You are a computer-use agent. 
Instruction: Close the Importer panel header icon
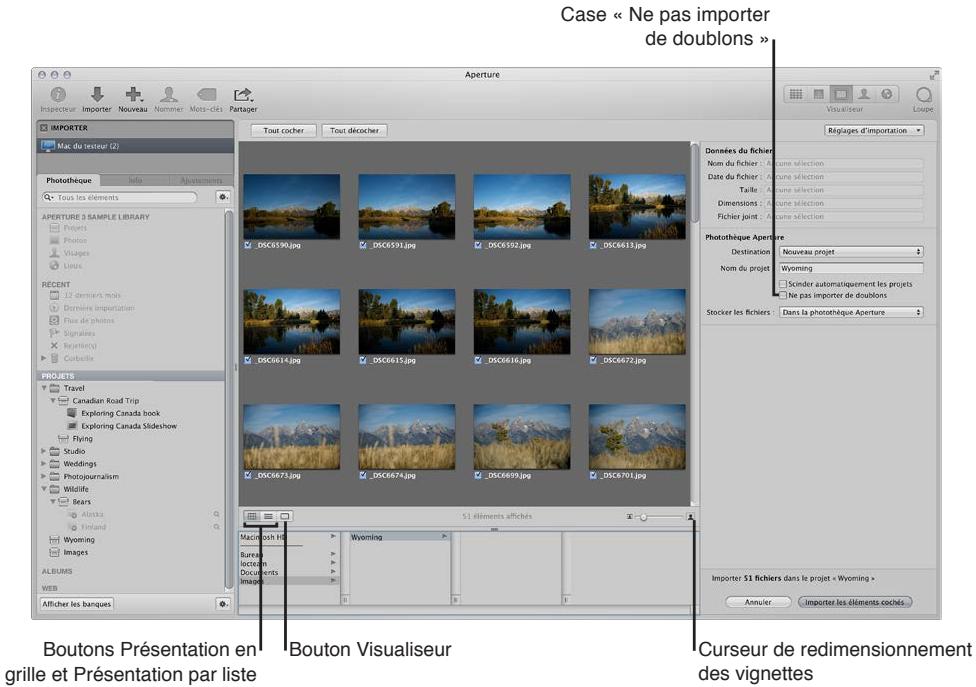click(44, 128)
